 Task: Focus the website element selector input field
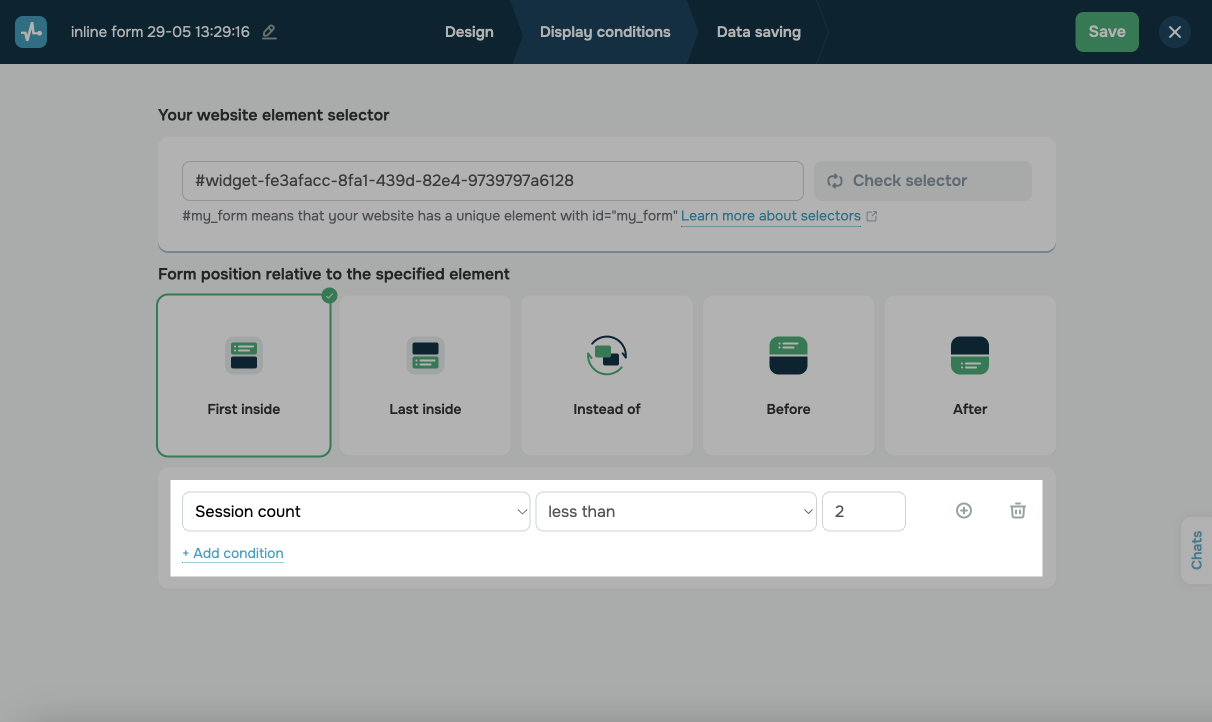tap(492, 181)
